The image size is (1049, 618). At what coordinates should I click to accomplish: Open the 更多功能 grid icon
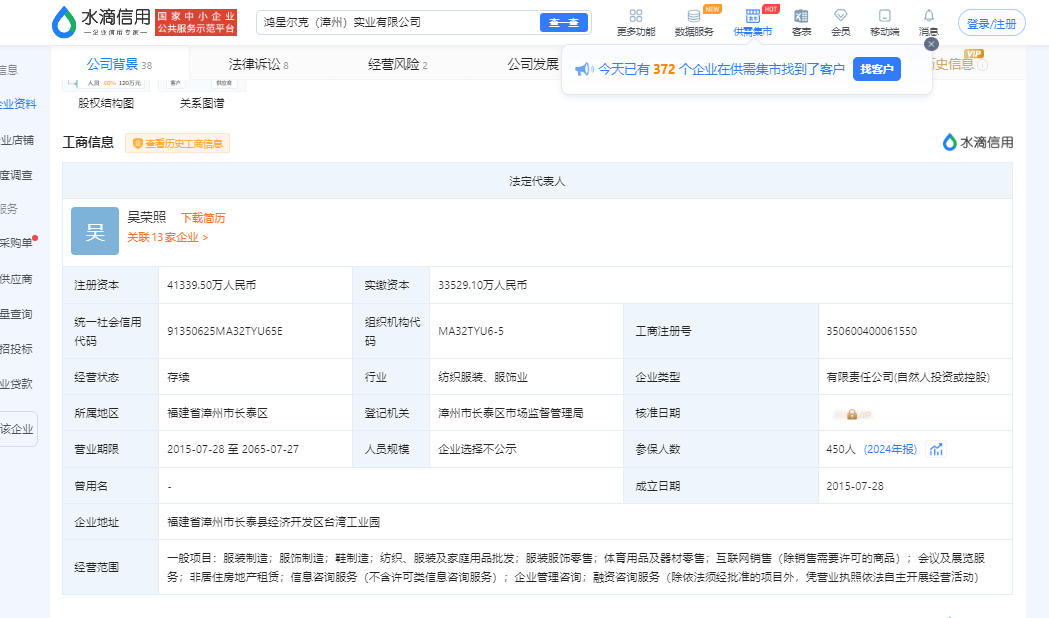(635, 16)
